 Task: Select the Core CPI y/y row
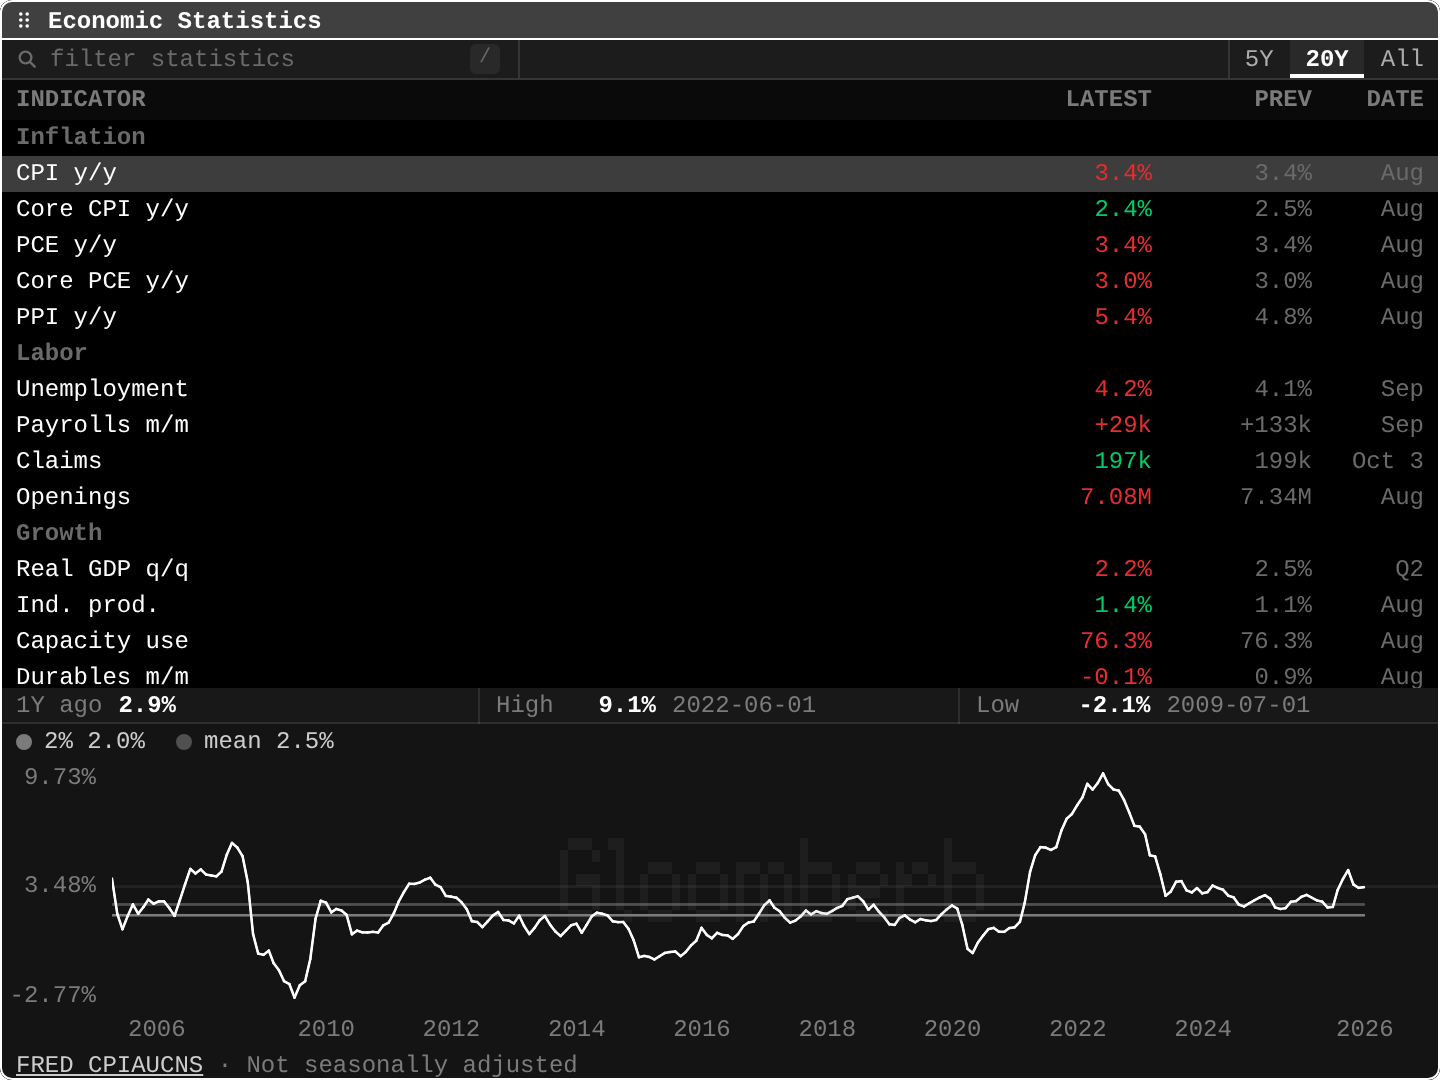[720, 209]
